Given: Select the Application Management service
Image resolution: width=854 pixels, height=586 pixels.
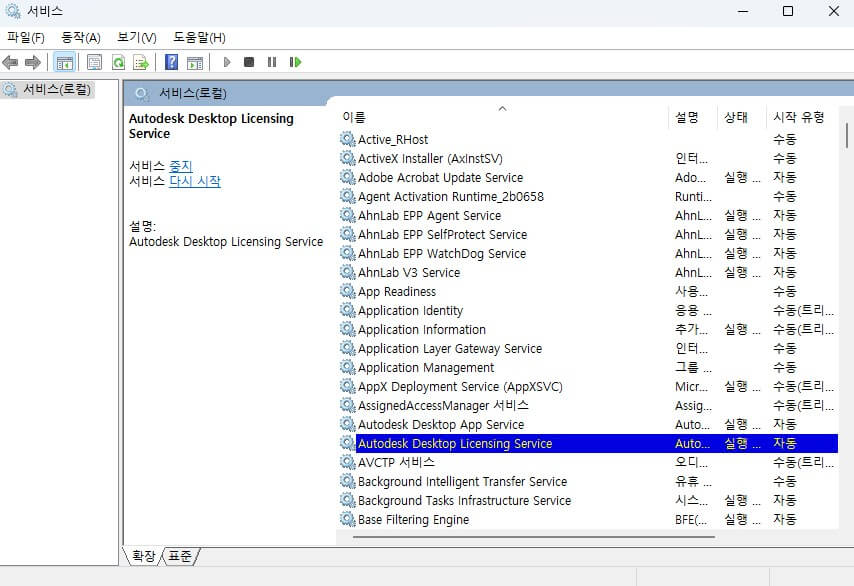Looking at the screenshot, I should pyautogui.click(x=588, y=368).
